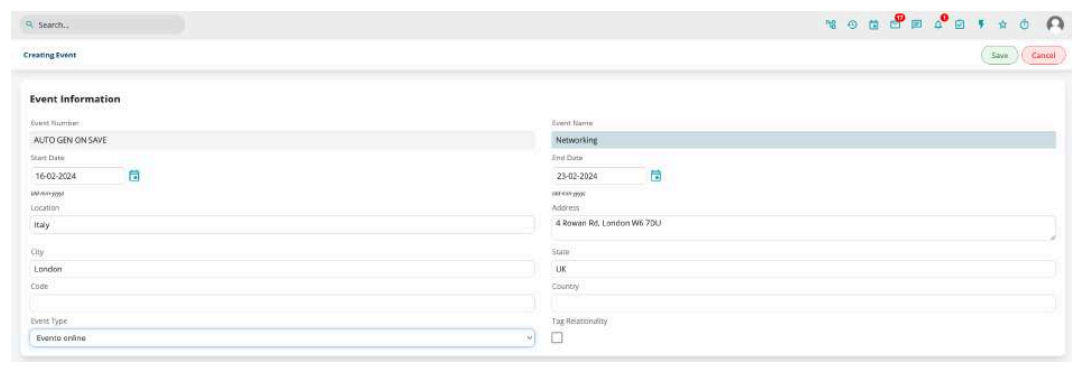This screenshot has width=1081, height=369.
Task: Open the chat messages icon
Action: tap(916, 25)
